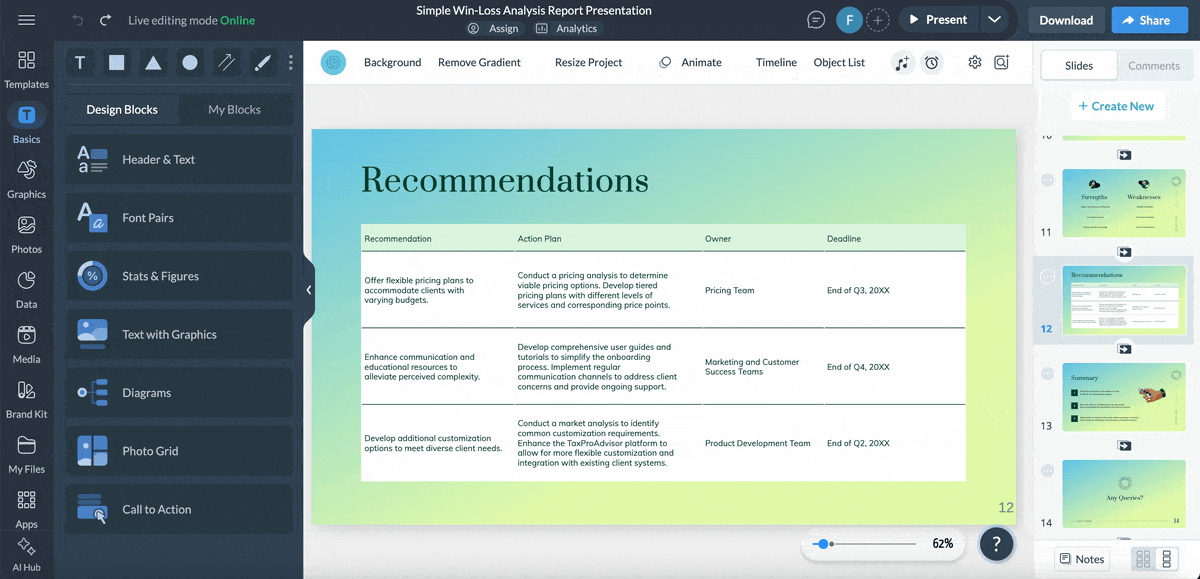
Task: Open the slide timer clock icon
Action: [932, 63]
